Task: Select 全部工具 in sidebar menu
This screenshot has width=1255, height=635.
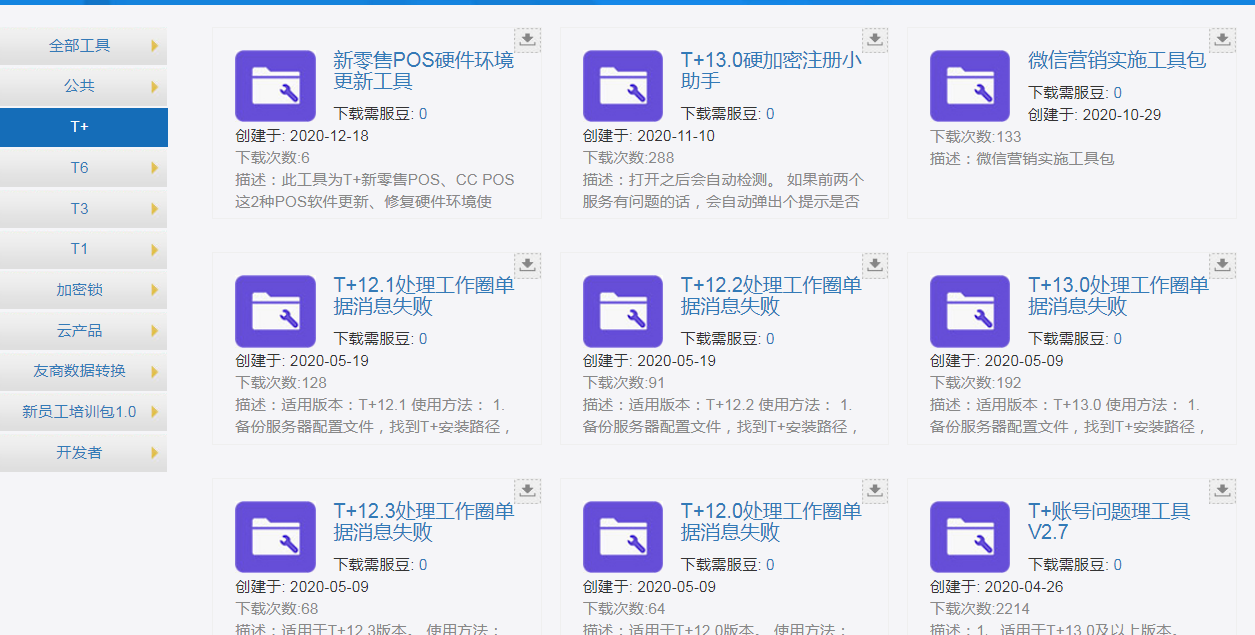Action: pos(83,46)
